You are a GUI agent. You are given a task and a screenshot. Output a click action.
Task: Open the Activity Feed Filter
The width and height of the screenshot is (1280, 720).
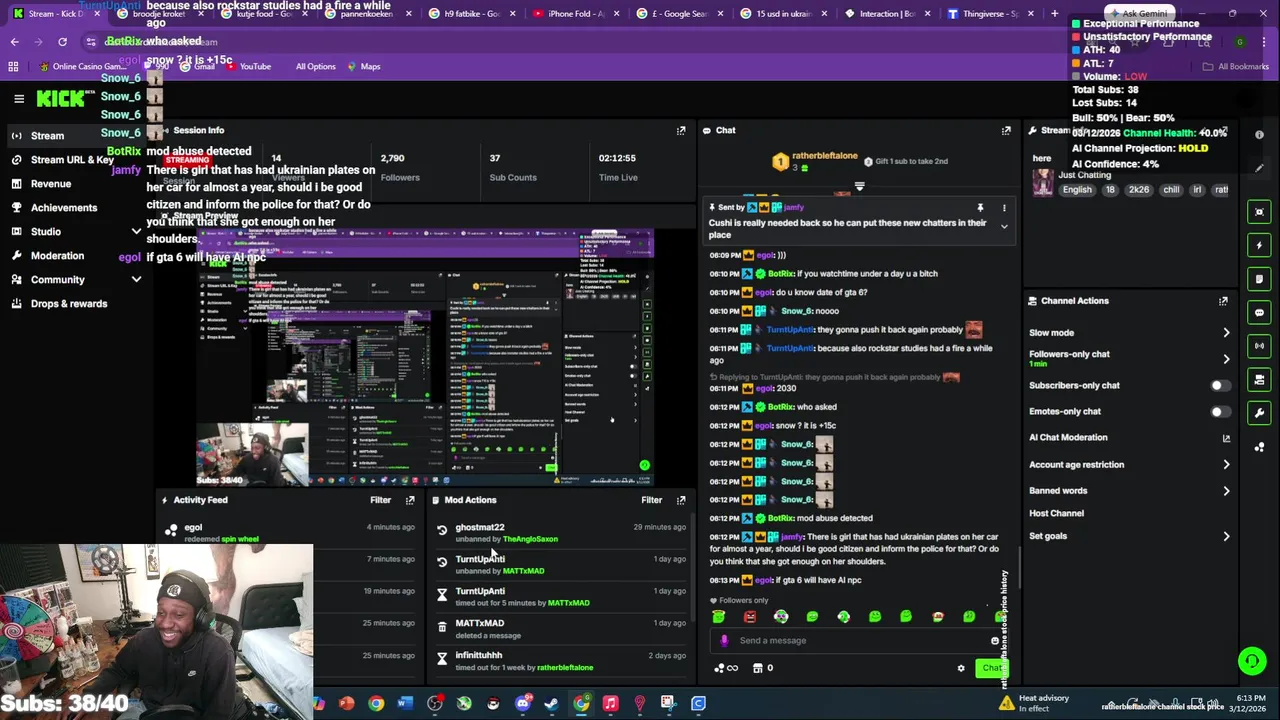tap(380, 500)
